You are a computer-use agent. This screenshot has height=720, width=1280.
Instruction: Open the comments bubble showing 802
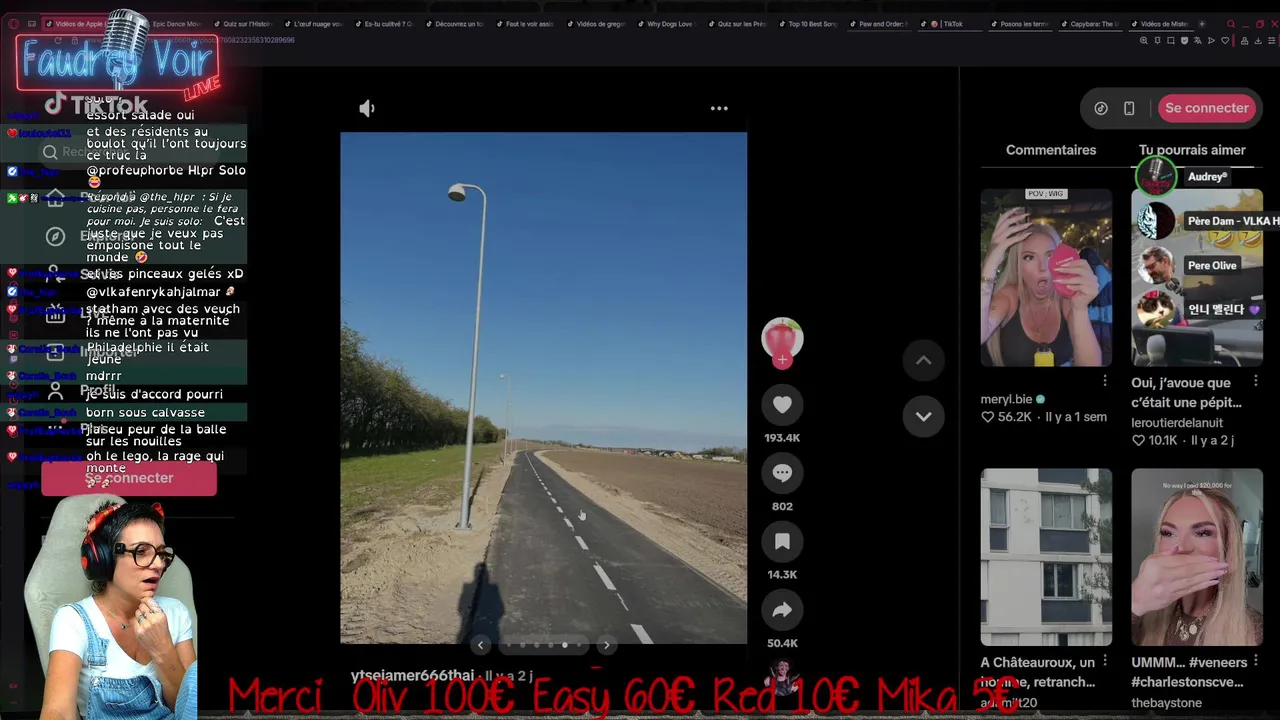click(x=782, y=473)
